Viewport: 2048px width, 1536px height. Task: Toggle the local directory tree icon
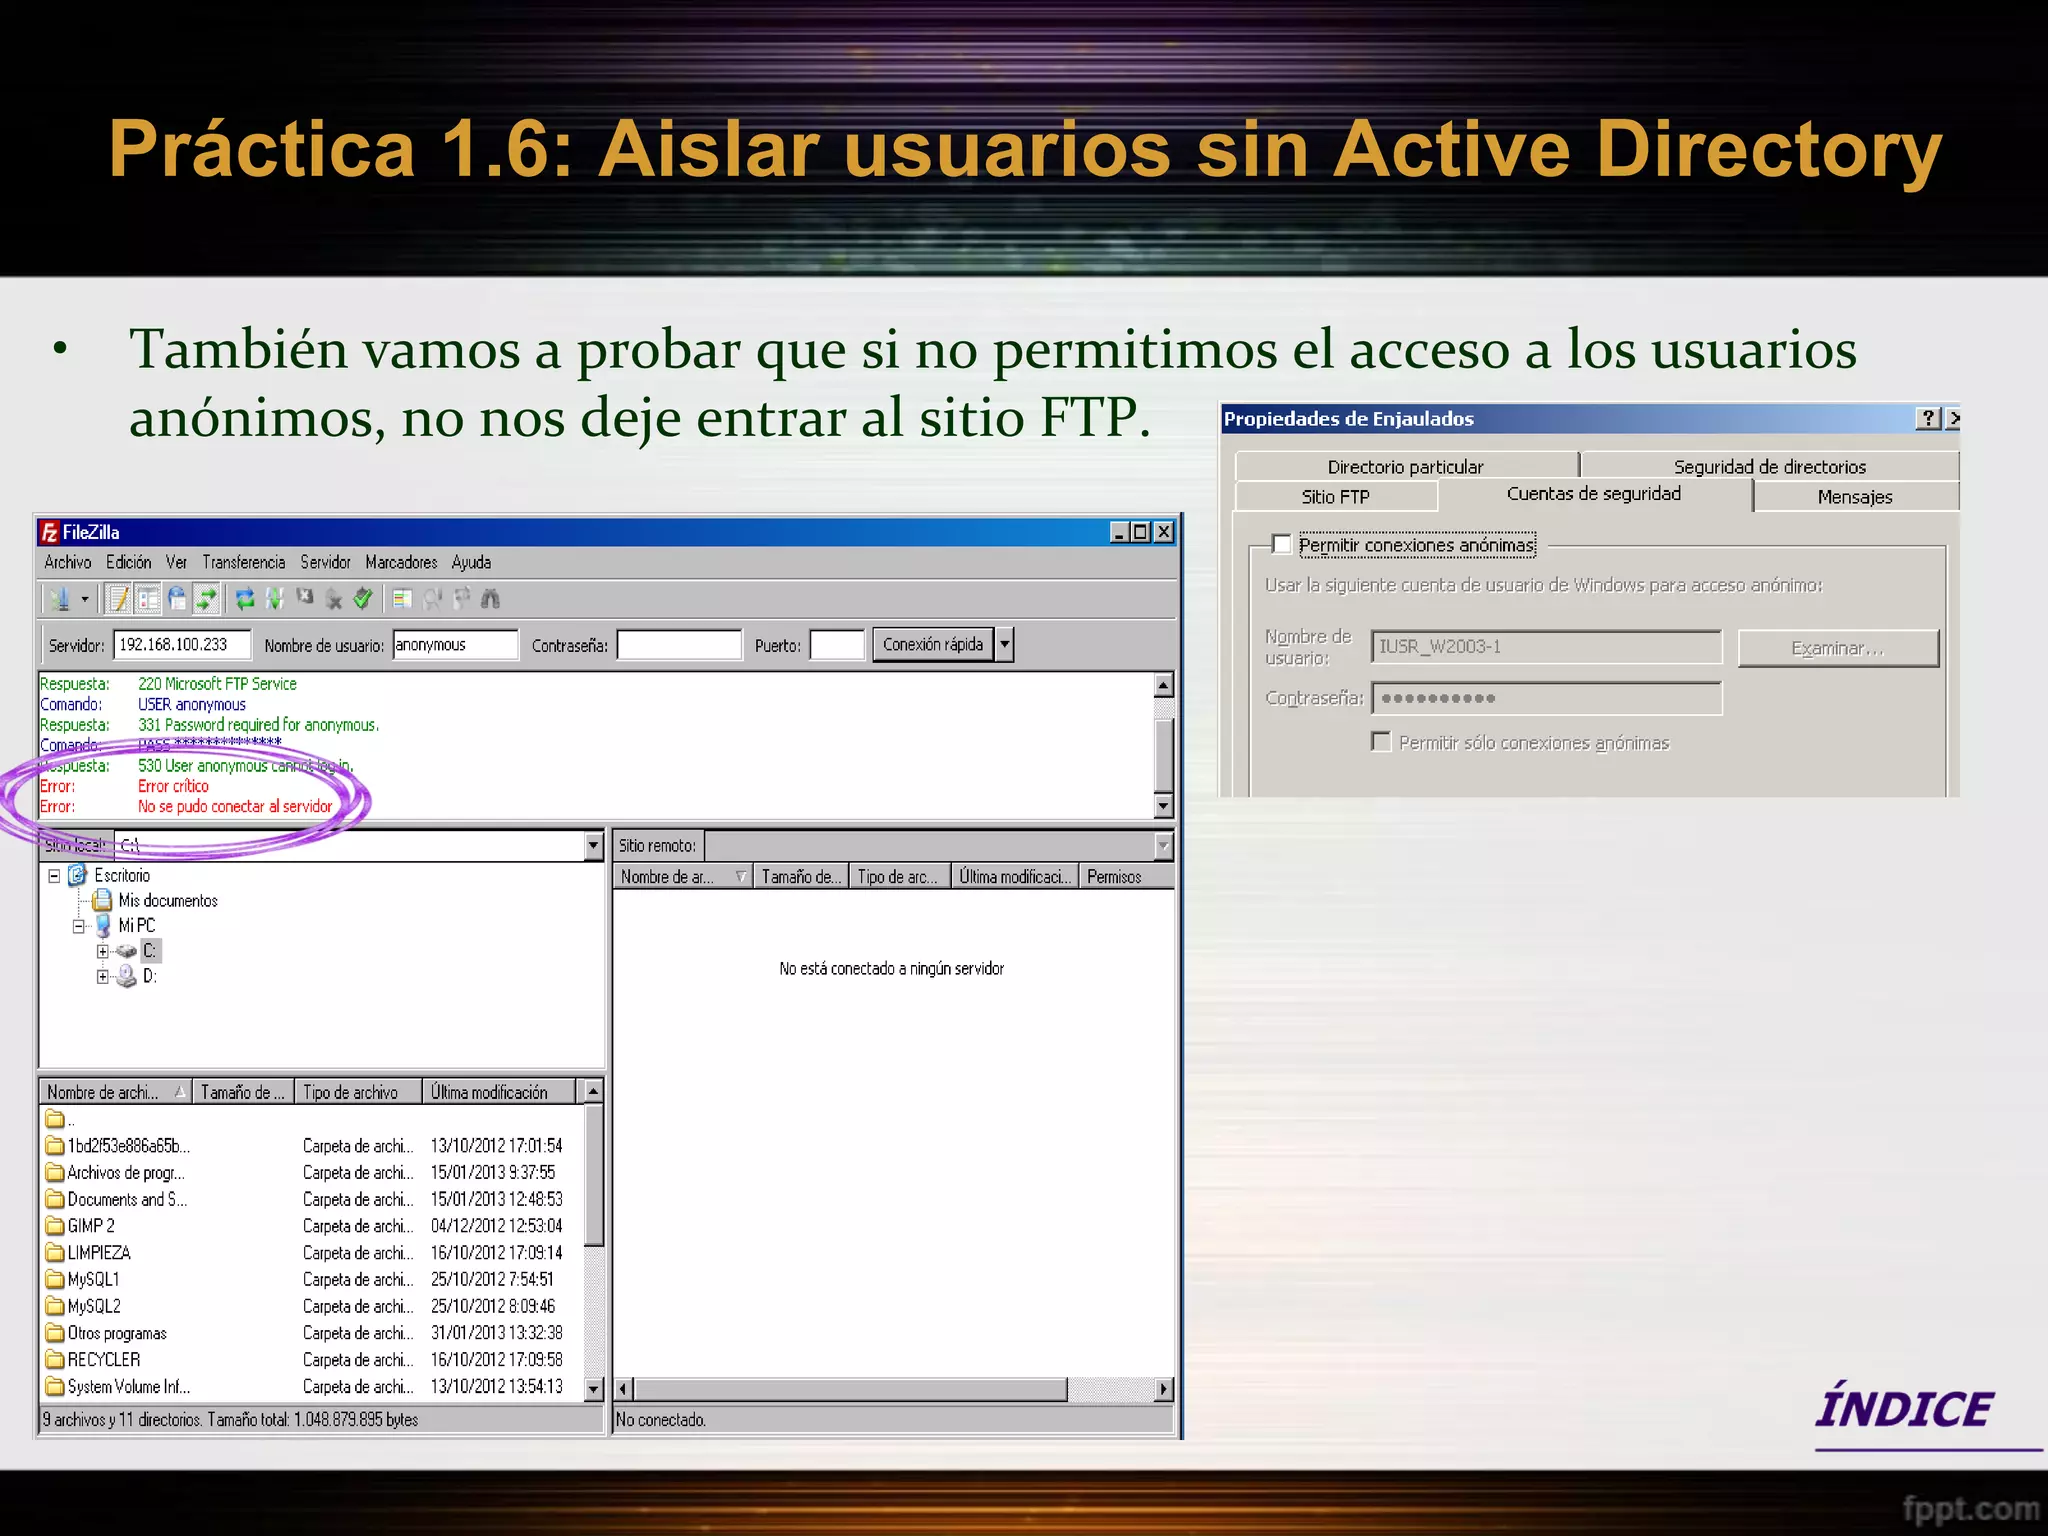tap(148, 599)
